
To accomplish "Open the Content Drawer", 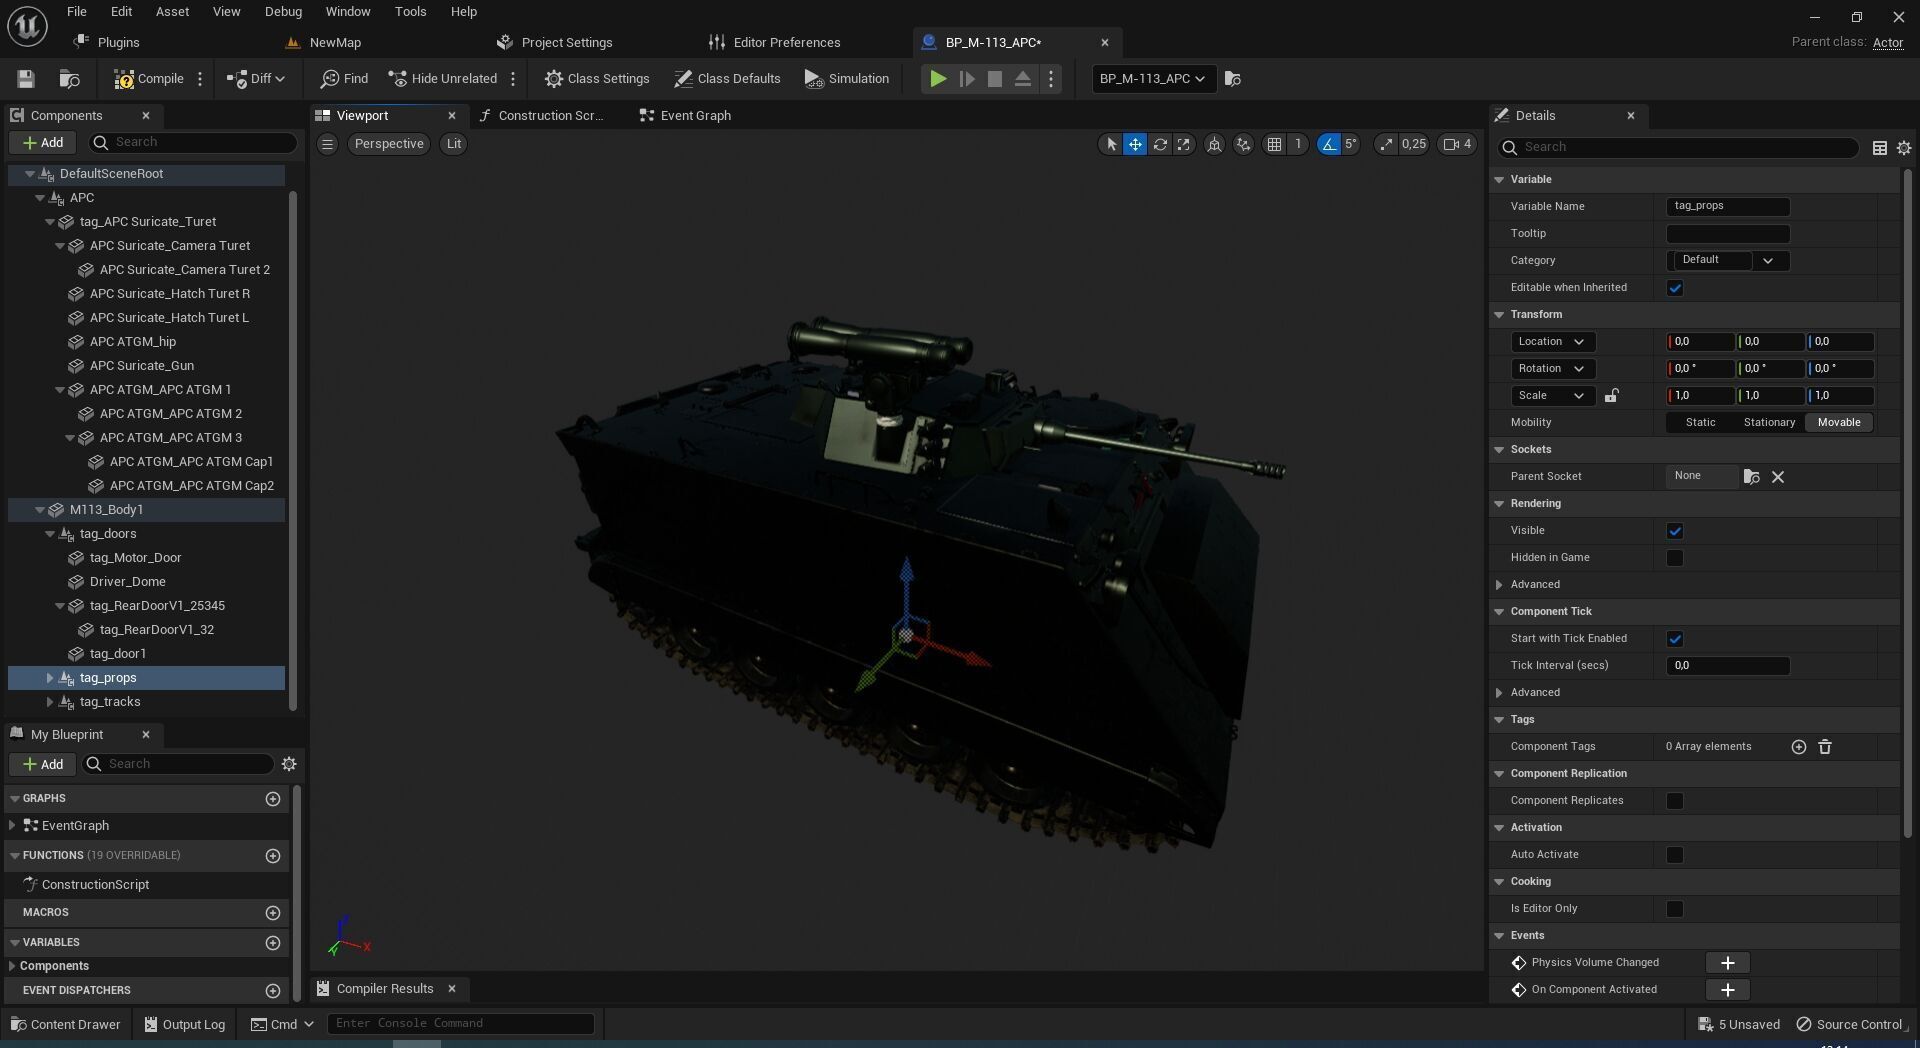I will tap(66, 1025).
